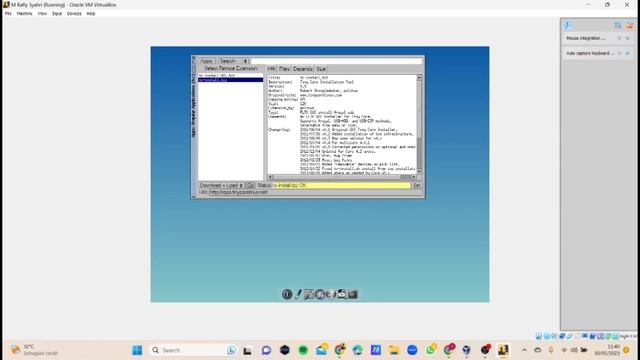The height and width of the screenshot is (360, 640).
Task: Open the VirtualBox manager cube icon in taskbar
Action: coord(467,350)
